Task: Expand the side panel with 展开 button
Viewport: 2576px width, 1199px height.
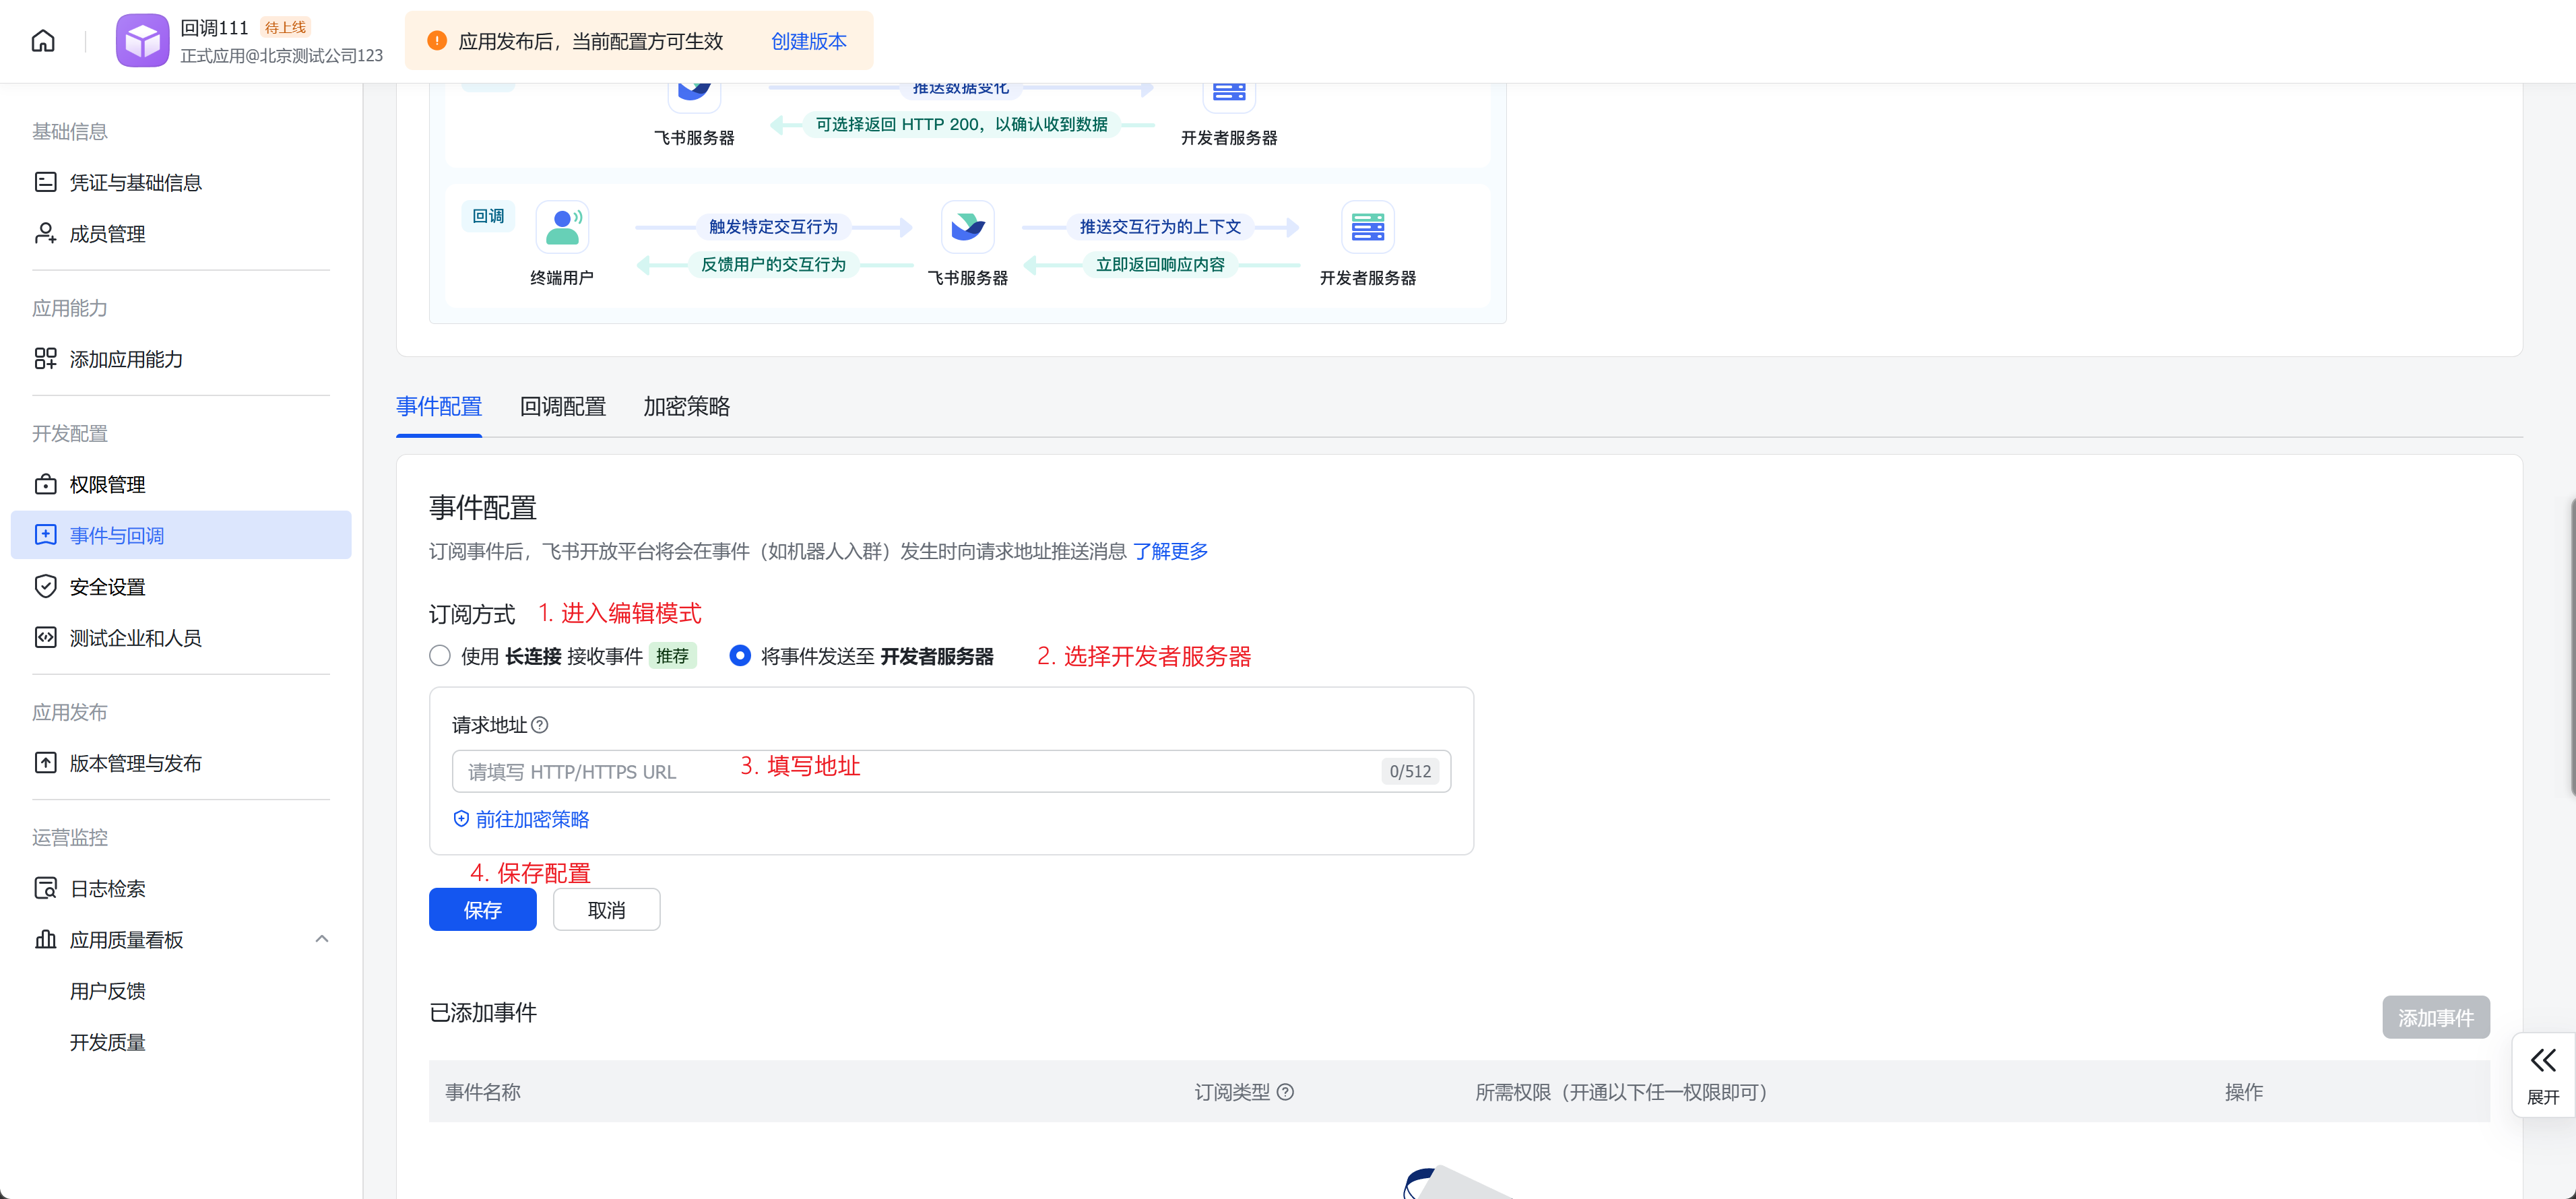Action: pyautogui.click(x=2542, y=1074)
